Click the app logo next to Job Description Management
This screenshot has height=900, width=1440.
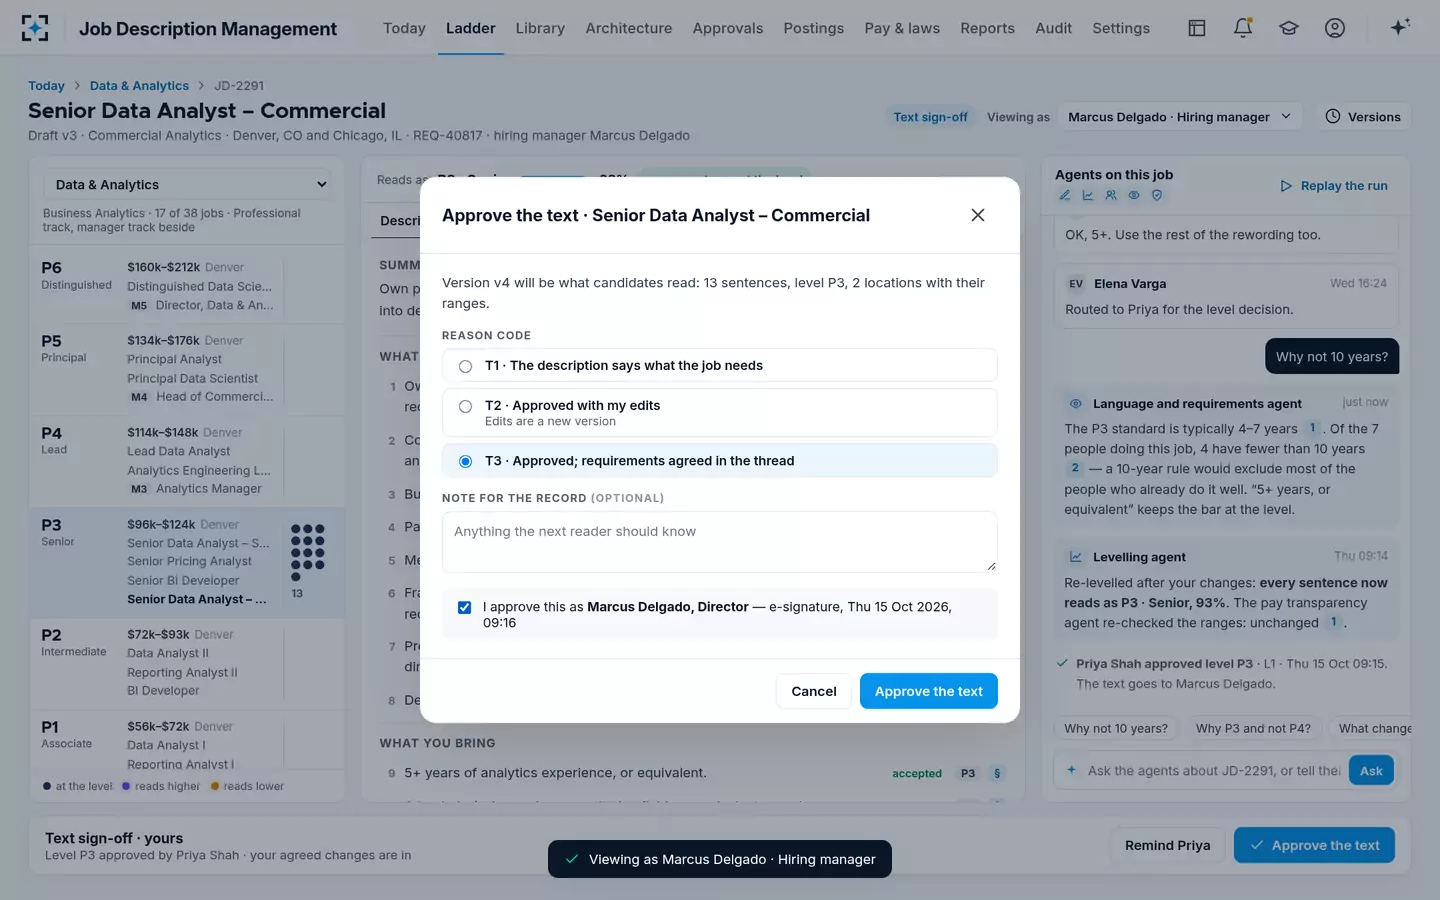point(35,28)
